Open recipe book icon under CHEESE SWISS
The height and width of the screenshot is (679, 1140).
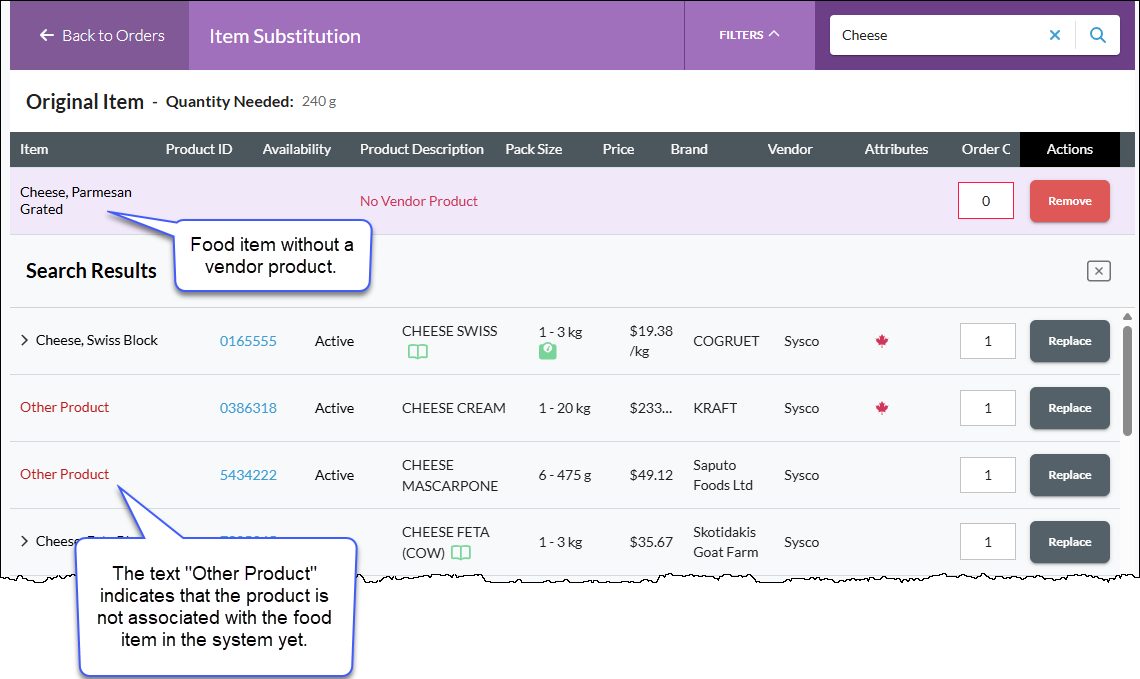418,352
